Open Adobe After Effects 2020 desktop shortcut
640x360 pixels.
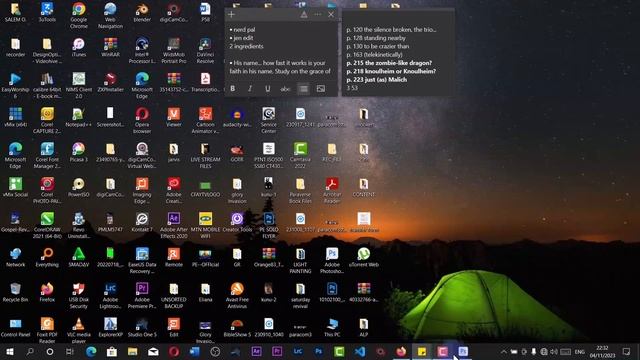pos(173,226)
